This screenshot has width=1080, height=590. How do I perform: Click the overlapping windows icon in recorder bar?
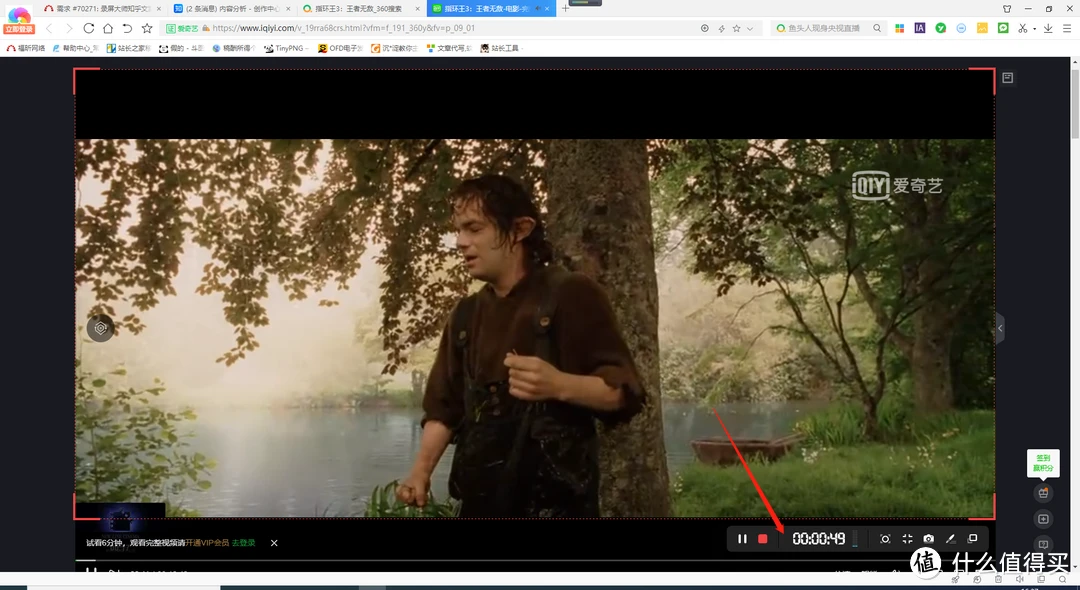(x=973, y=539)
